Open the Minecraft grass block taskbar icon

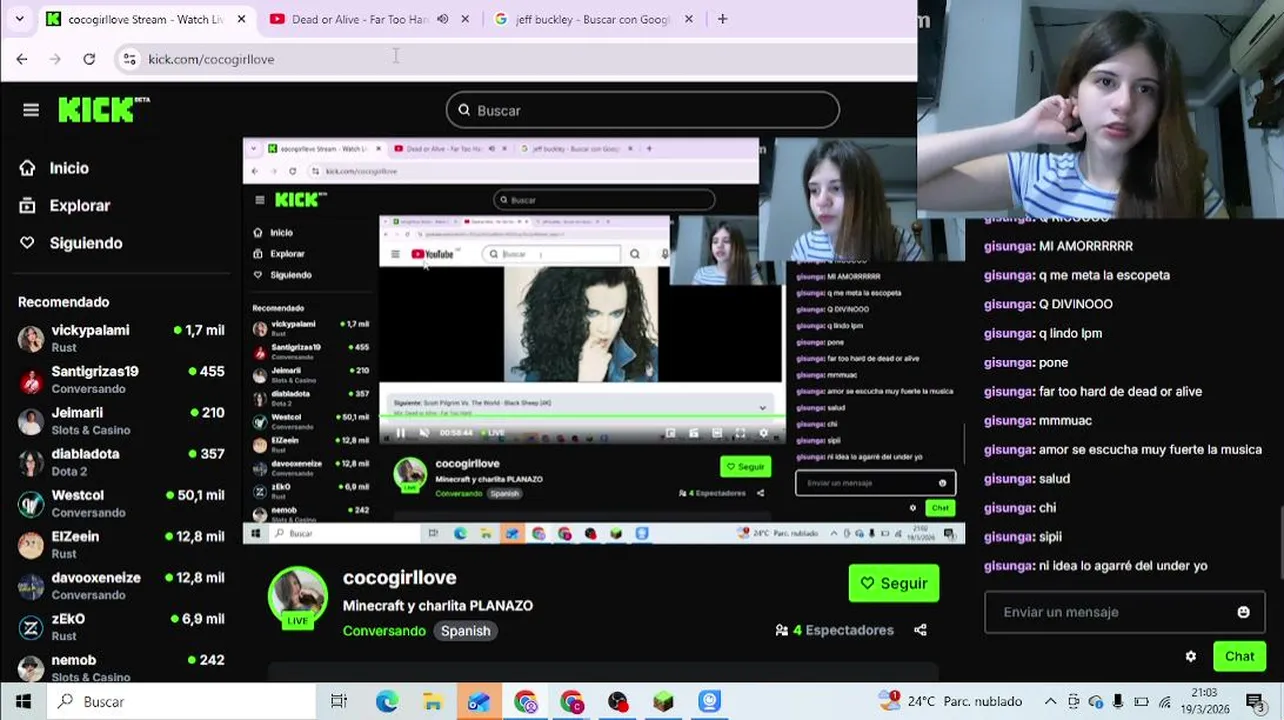coord(664,702)
